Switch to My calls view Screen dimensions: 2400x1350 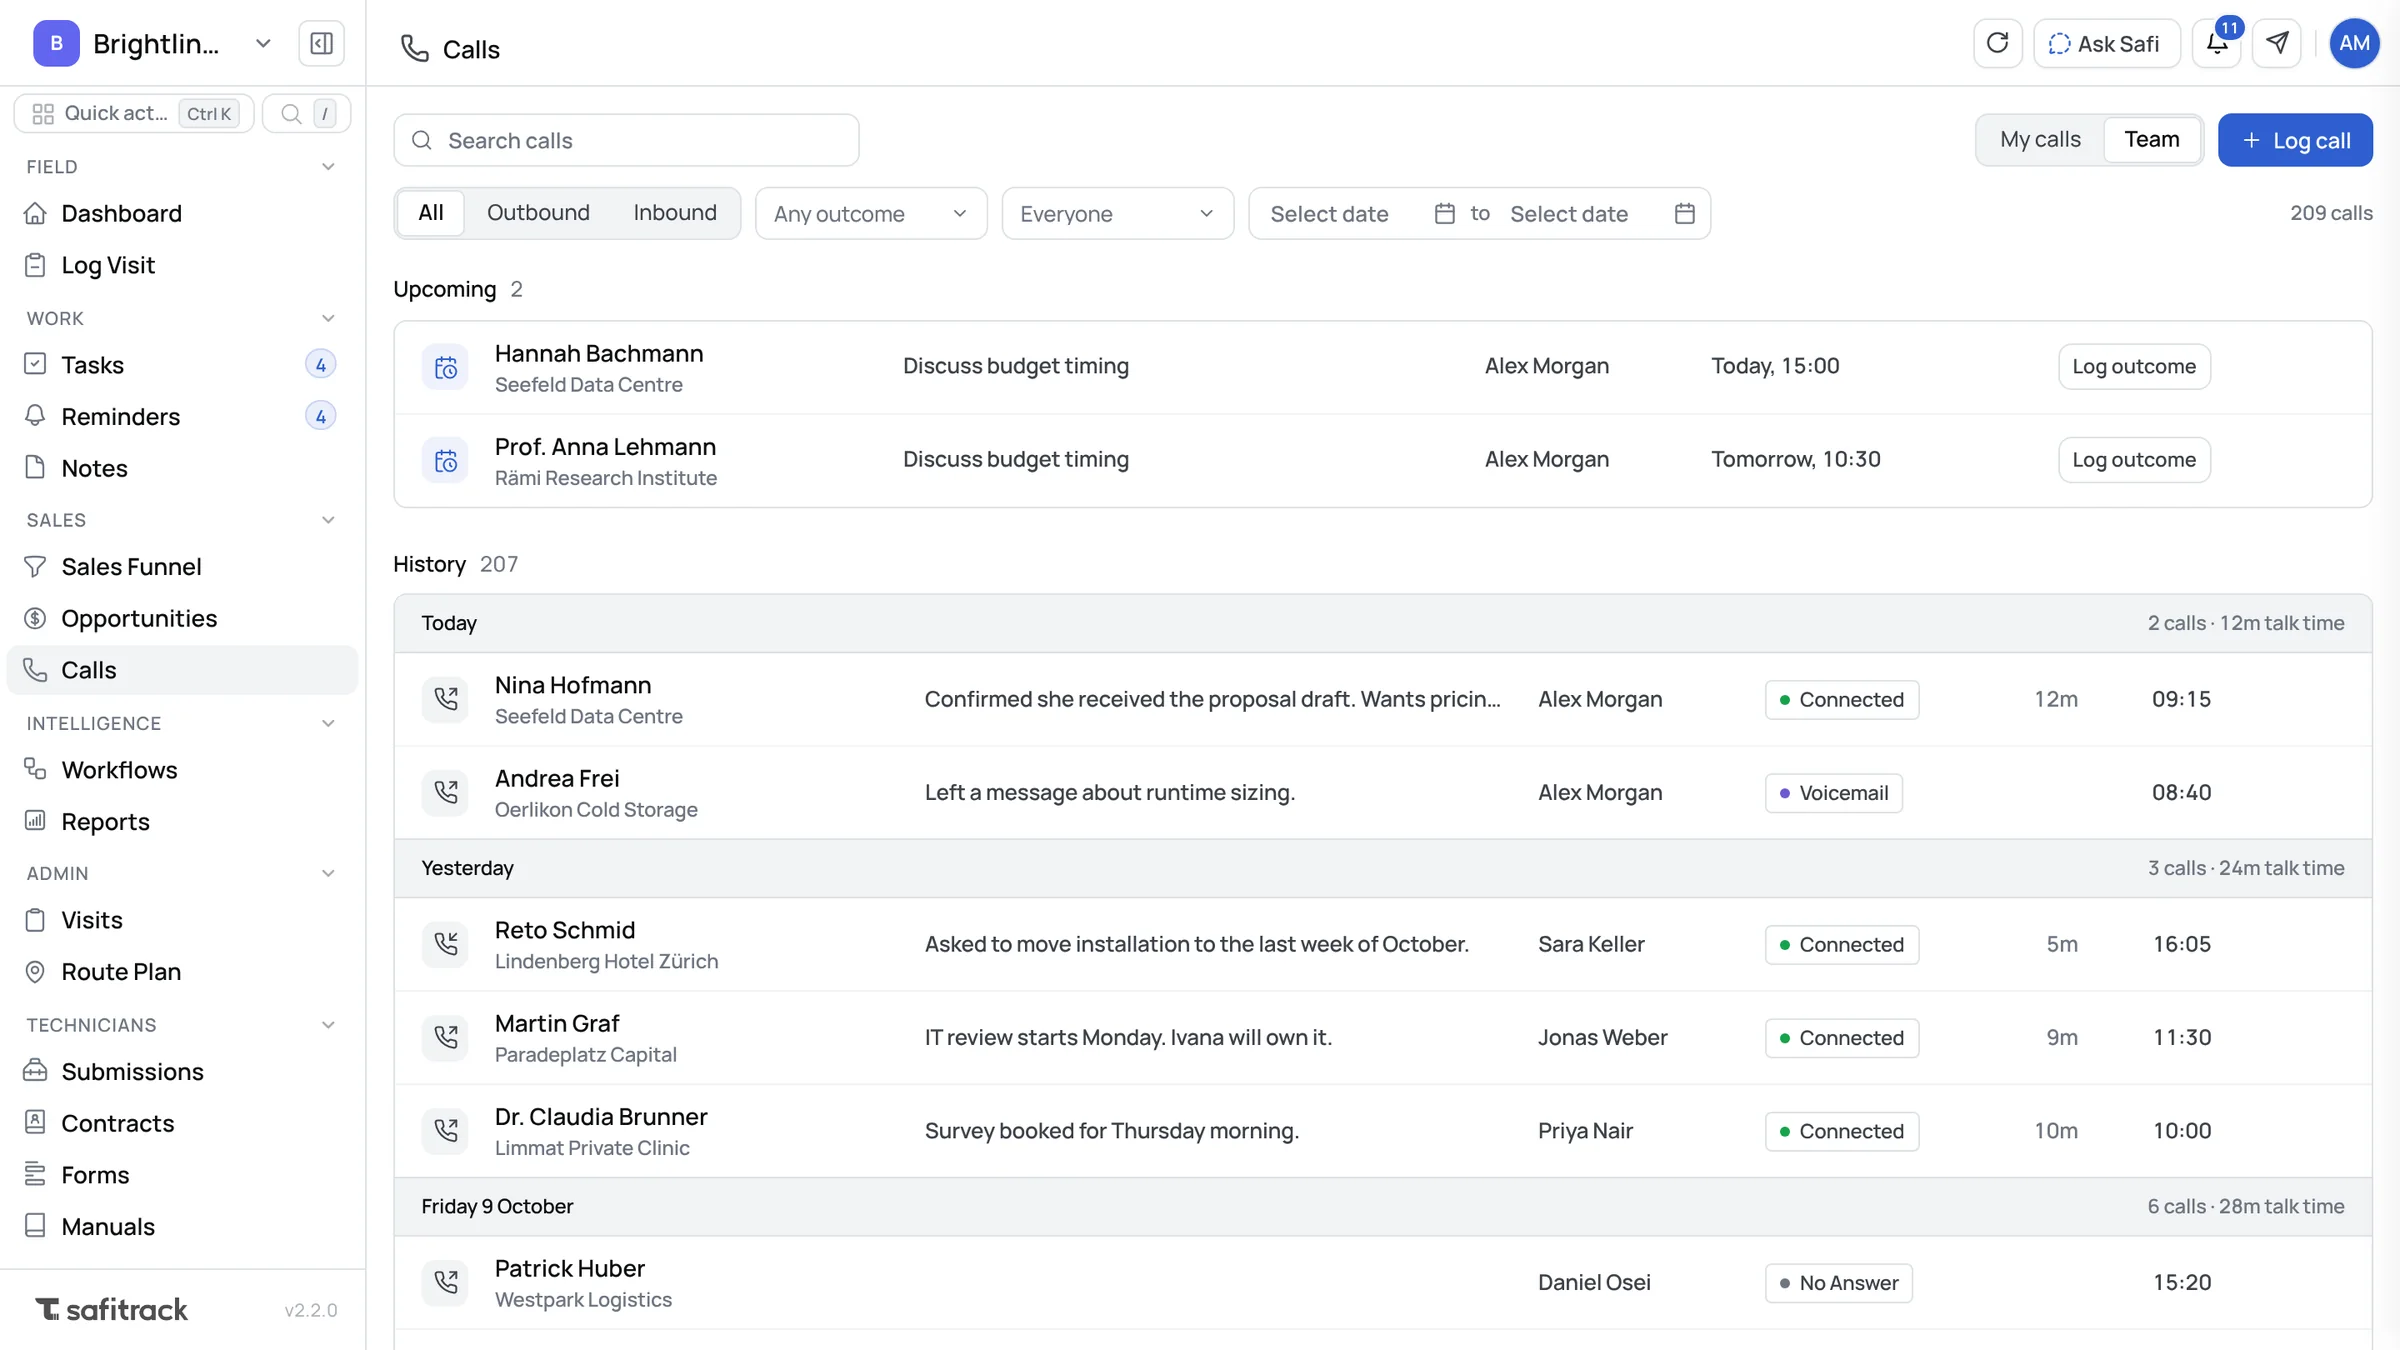(2040, 139)
